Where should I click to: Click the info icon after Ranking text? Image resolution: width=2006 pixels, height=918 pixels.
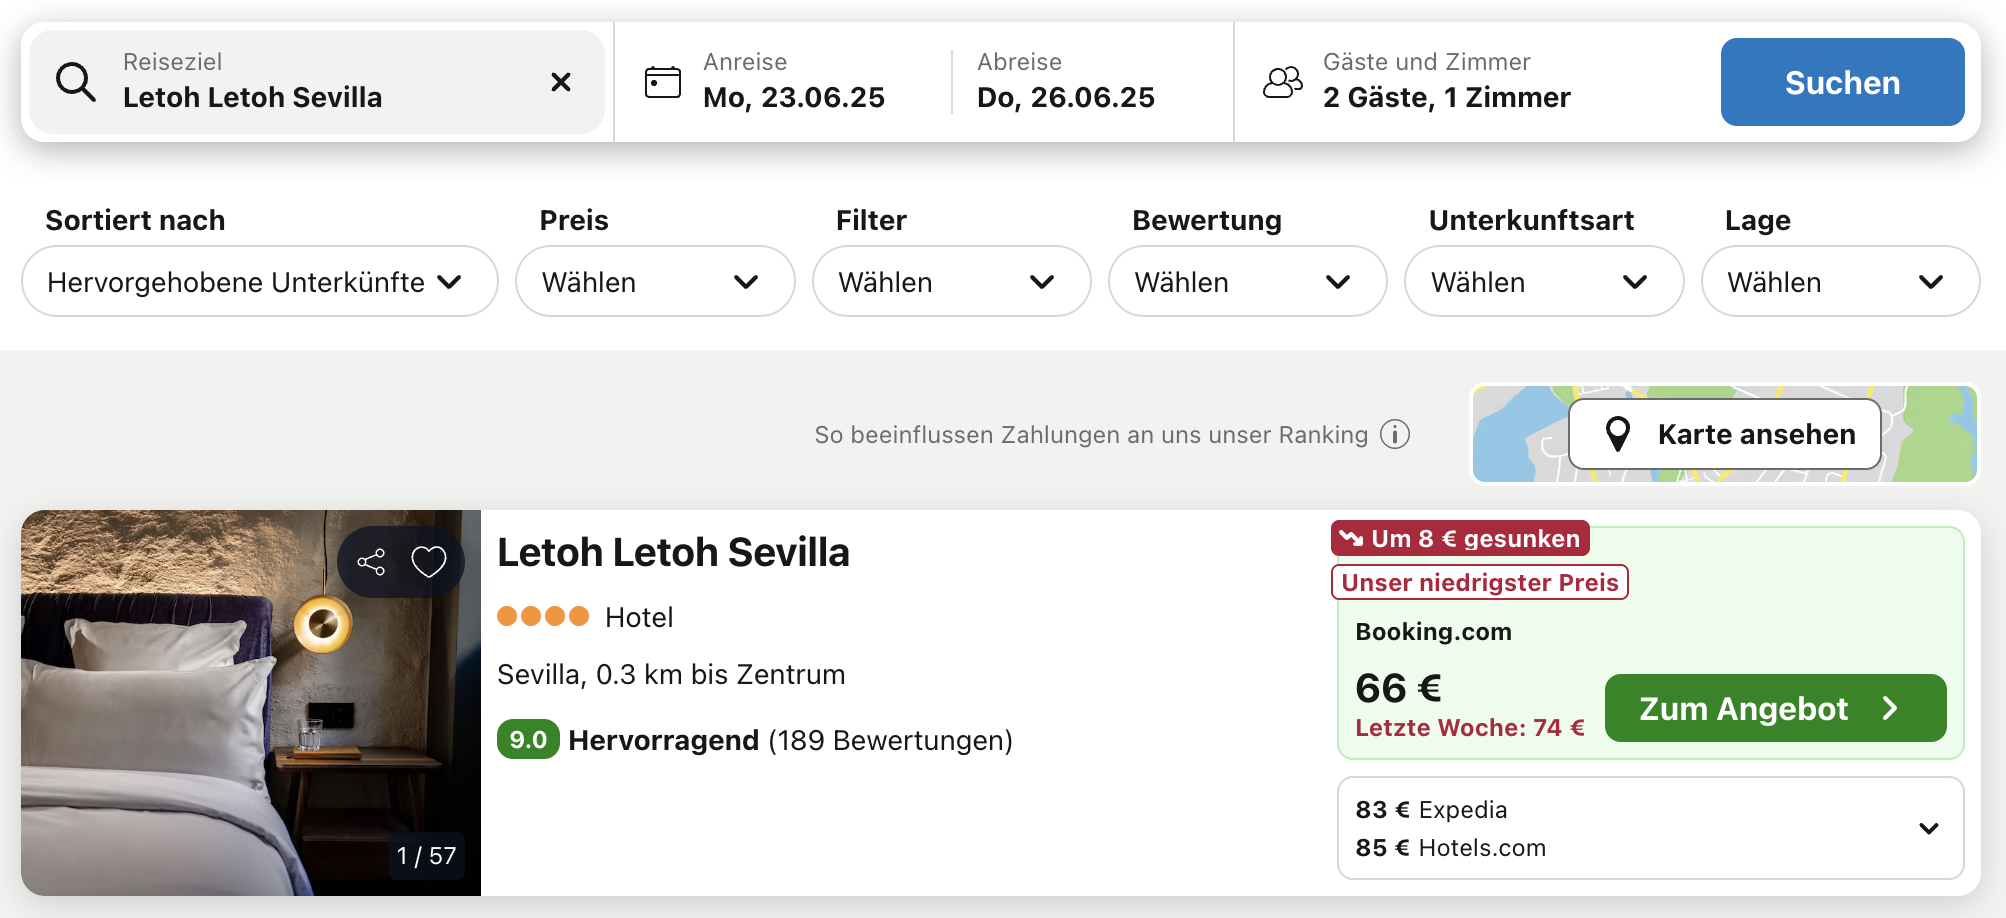pyautogui.click(x=1395, y=434)
